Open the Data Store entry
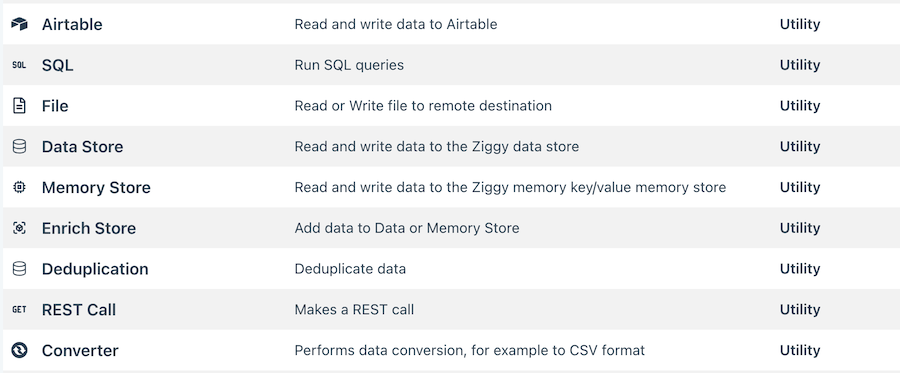This screenshot has height=373, width=900. point(82,147)
